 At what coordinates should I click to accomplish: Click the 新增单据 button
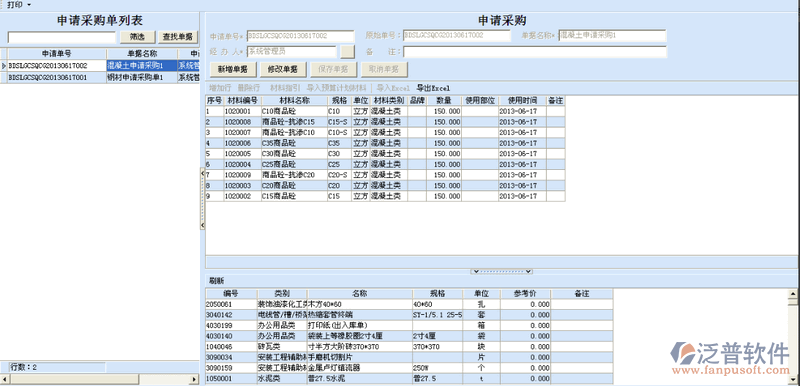tap(233, 69)
